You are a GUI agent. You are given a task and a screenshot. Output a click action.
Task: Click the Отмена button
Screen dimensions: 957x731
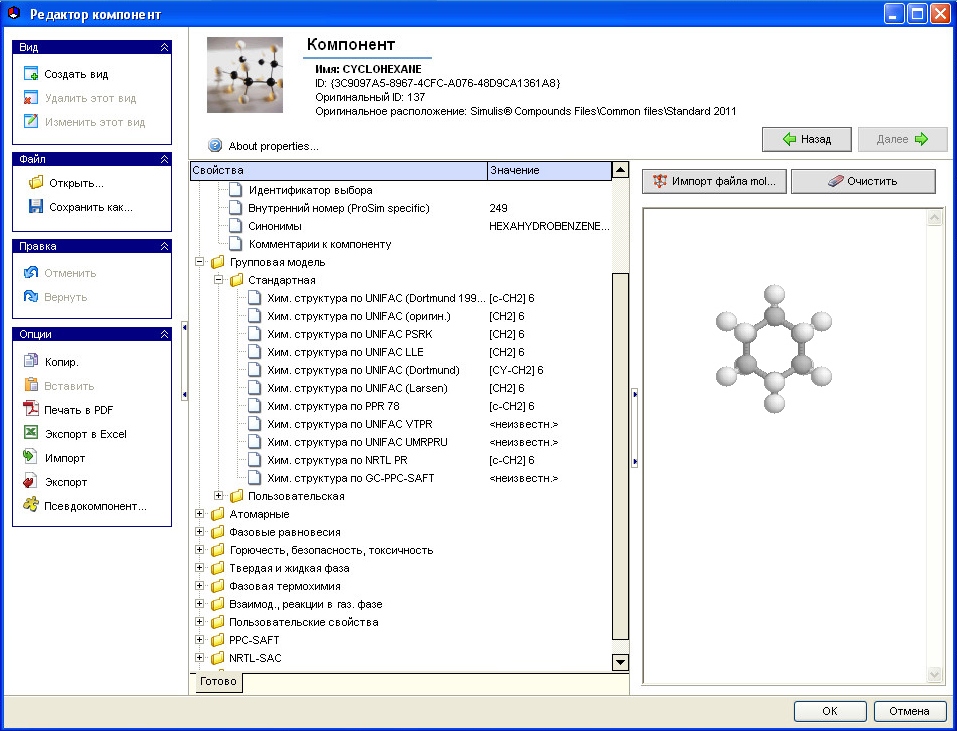tap(909, 711)
